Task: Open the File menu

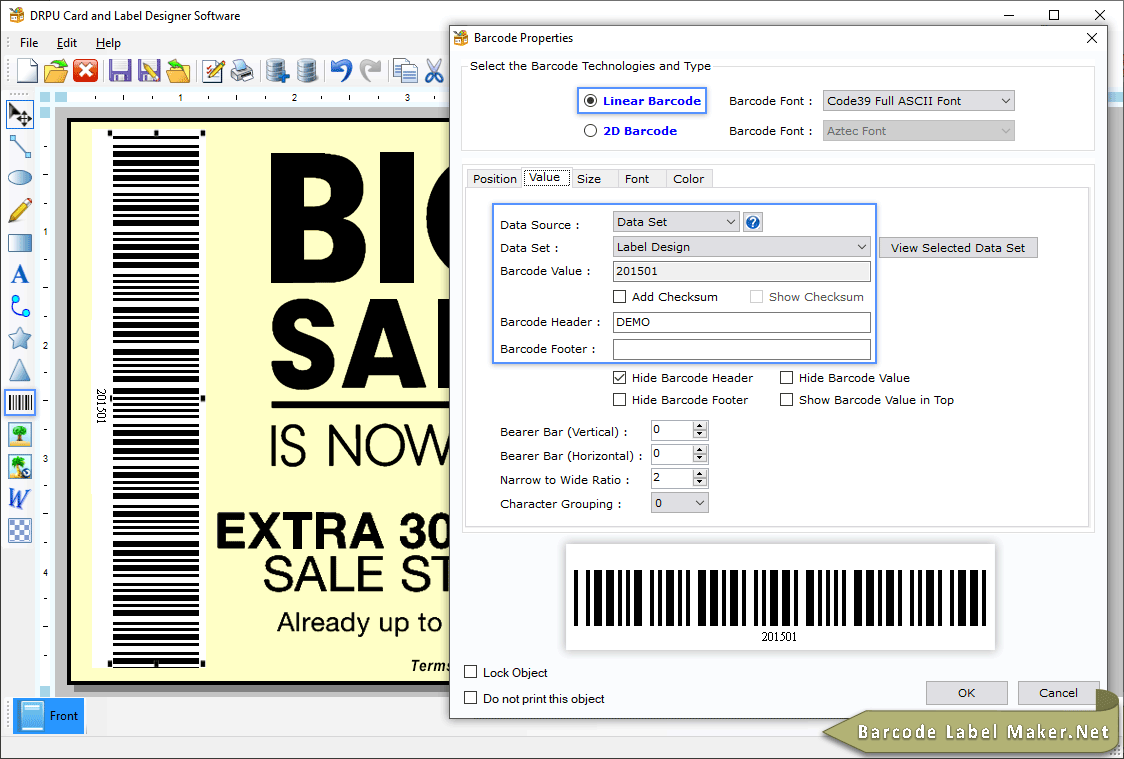Action: tap(29, 43)
